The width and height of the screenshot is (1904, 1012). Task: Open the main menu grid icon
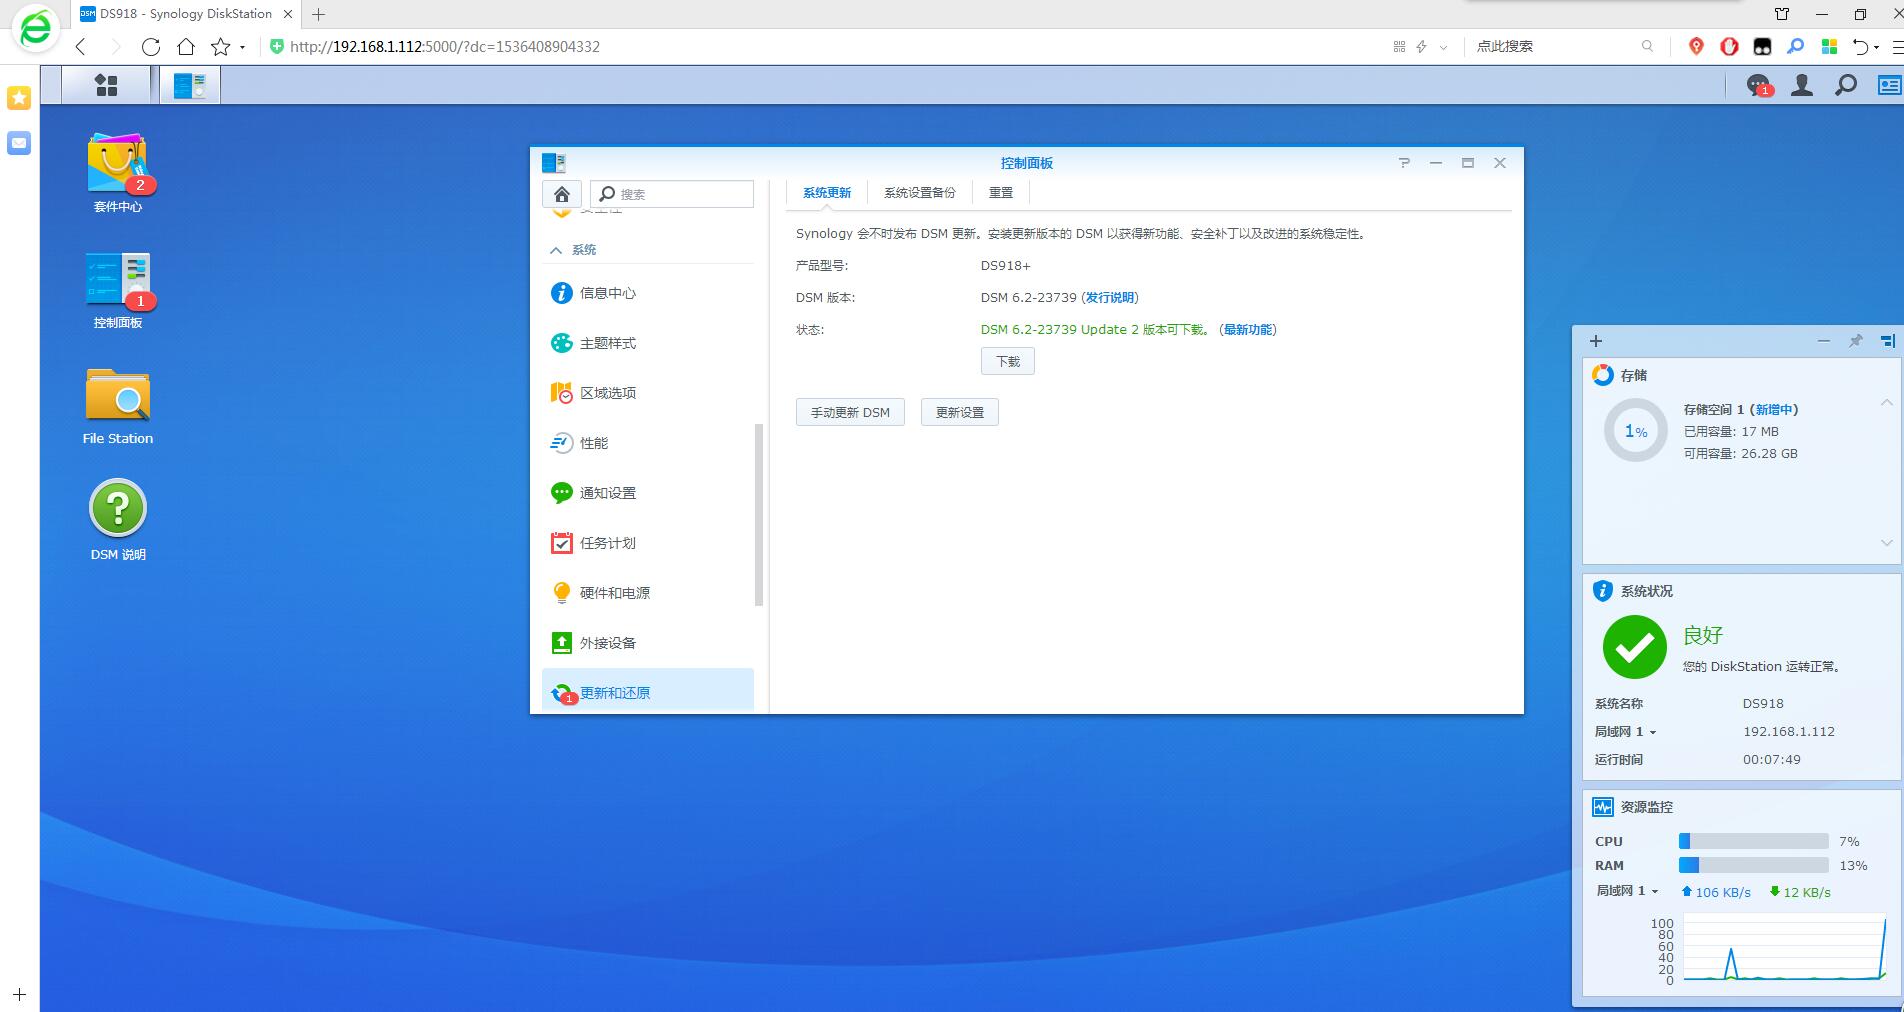coord(106,84)
